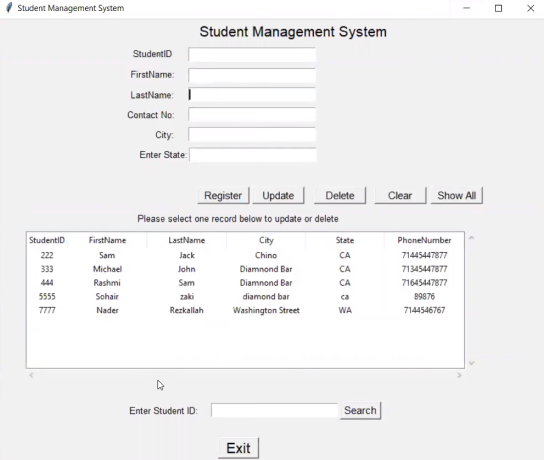The width and height of the screenshot is (544, 460).
Task: Click the PhoneNumber column header
Action: pos(424,240)
